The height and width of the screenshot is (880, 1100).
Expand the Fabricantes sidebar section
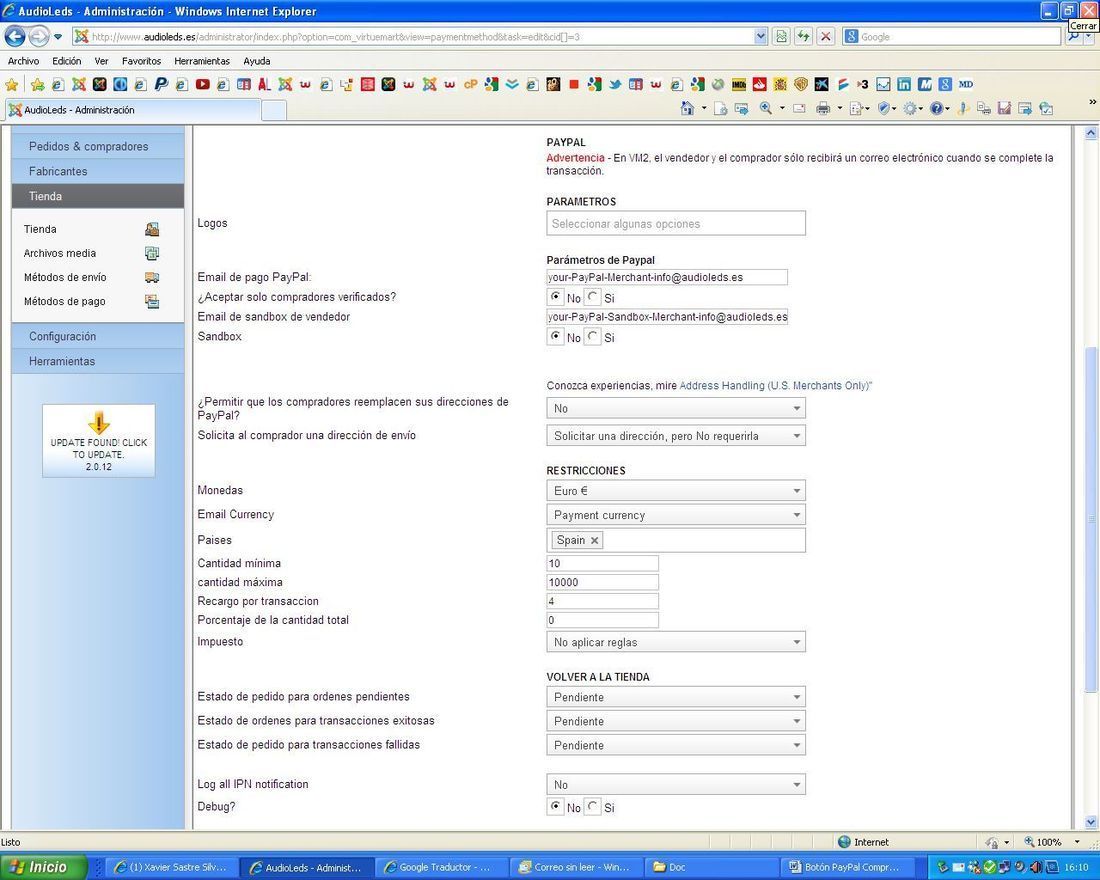pos(98,171)
